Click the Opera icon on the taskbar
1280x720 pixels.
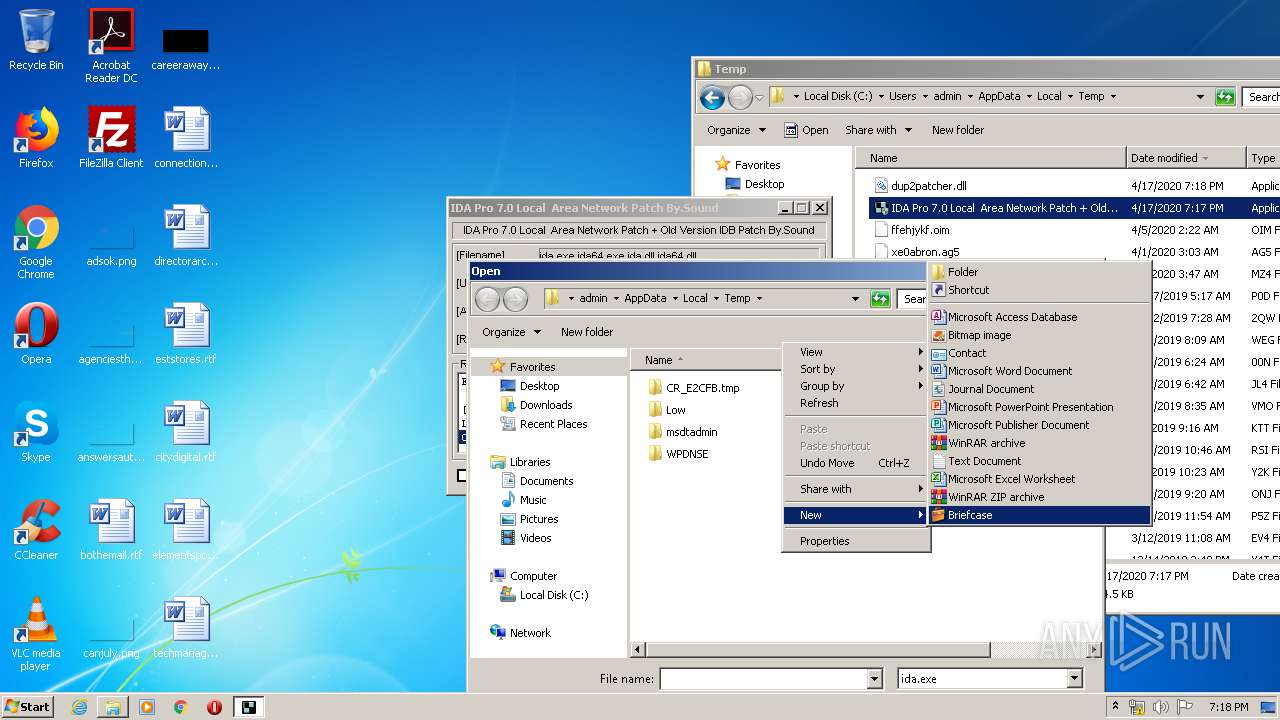(x=214, y=707)
